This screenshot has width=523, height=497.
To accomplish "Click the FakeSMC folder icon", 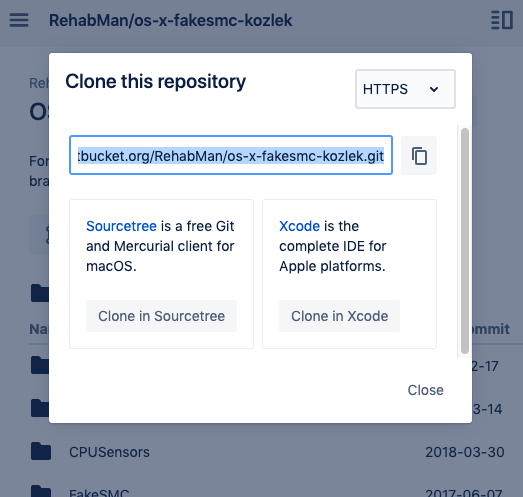I will click(41, 491).
